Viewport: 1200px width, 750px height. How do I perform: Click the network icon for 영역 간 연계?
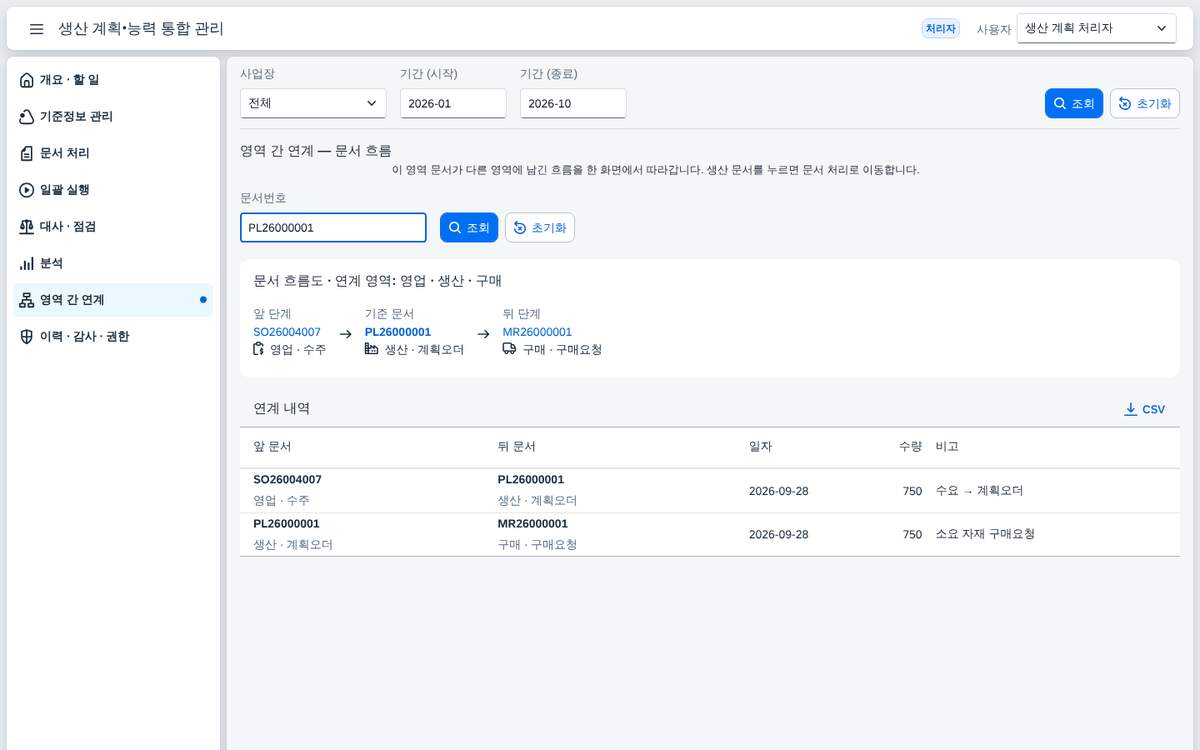27,300
